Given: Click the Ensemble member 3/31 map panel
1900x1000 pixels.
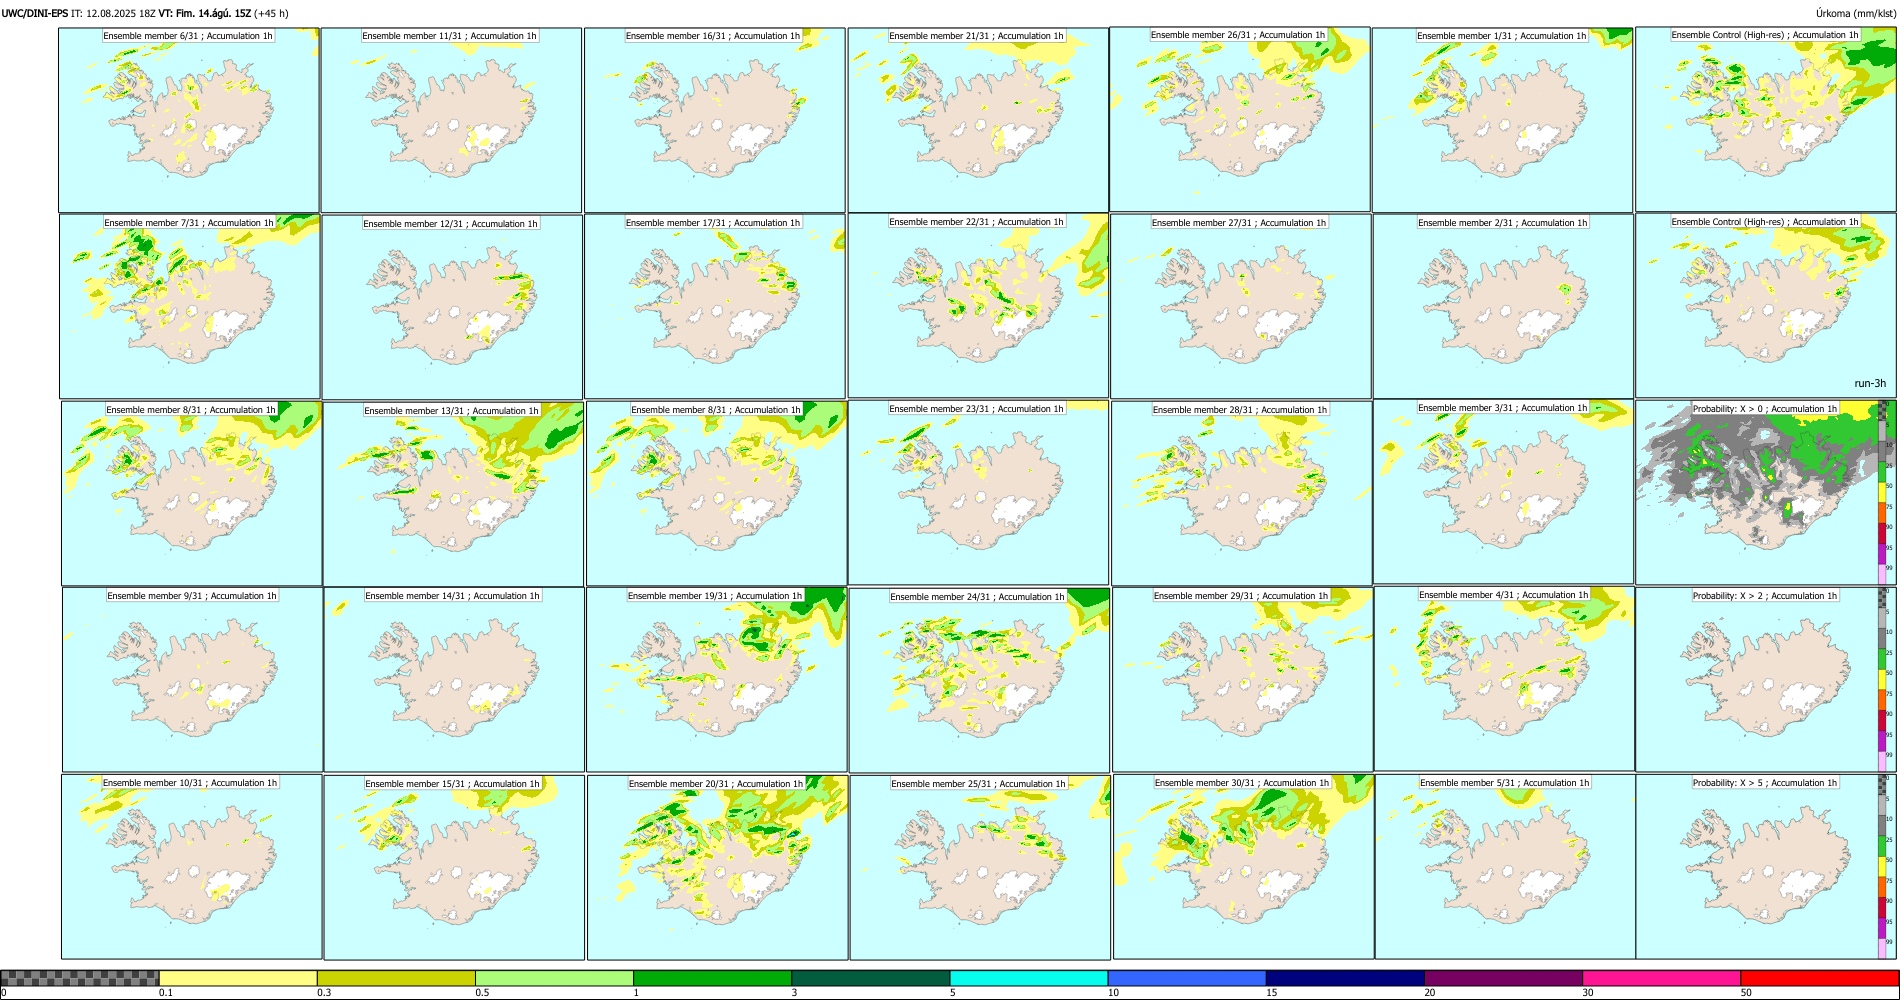Looking at the screenshot, I should (1504, 492).
